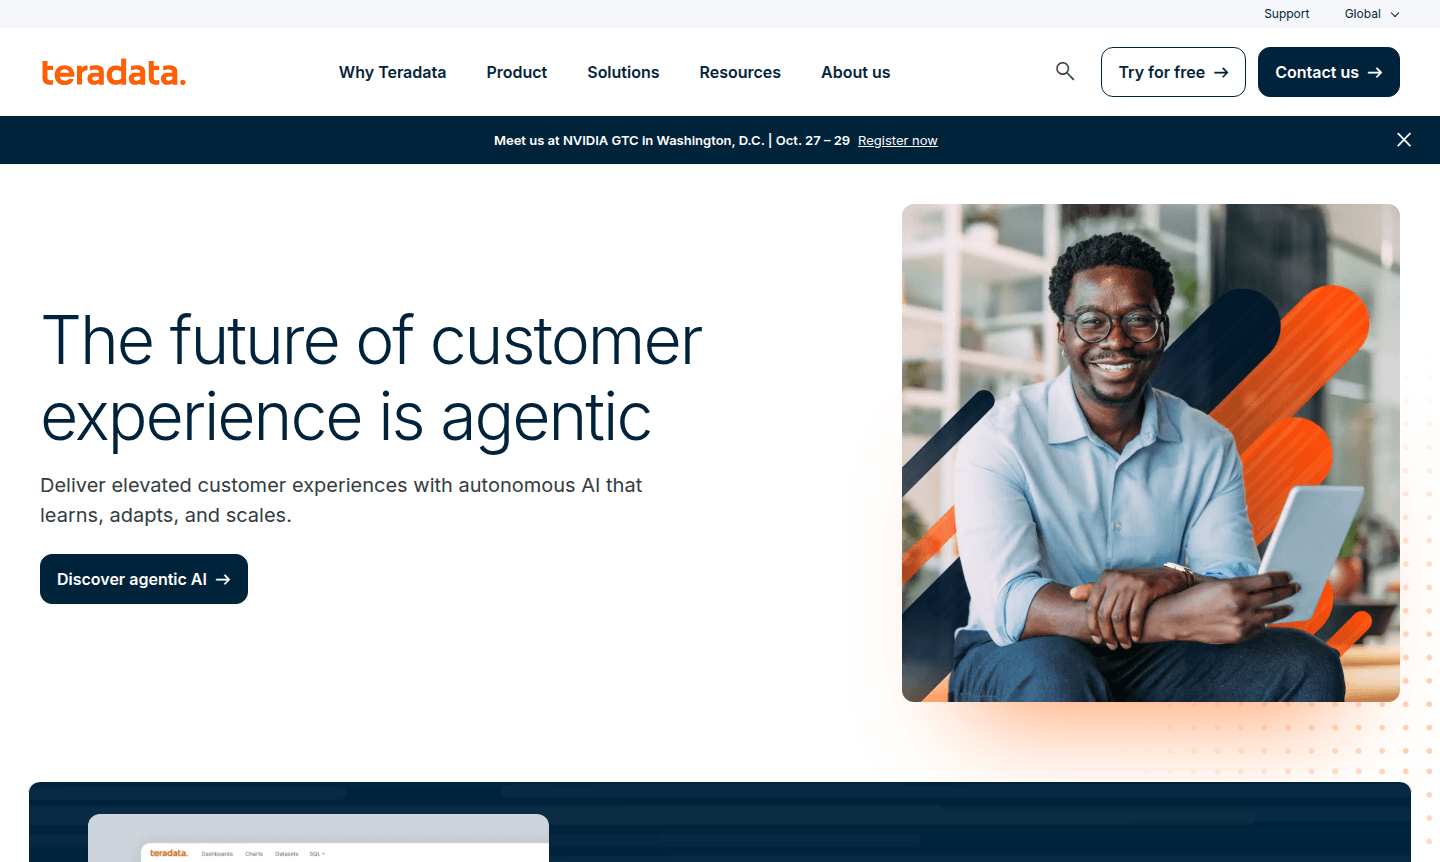The height and width of the screenshot is (862, 1440).
Task: Expand the chevron next to Global
Action: [x=1394, y=14]
